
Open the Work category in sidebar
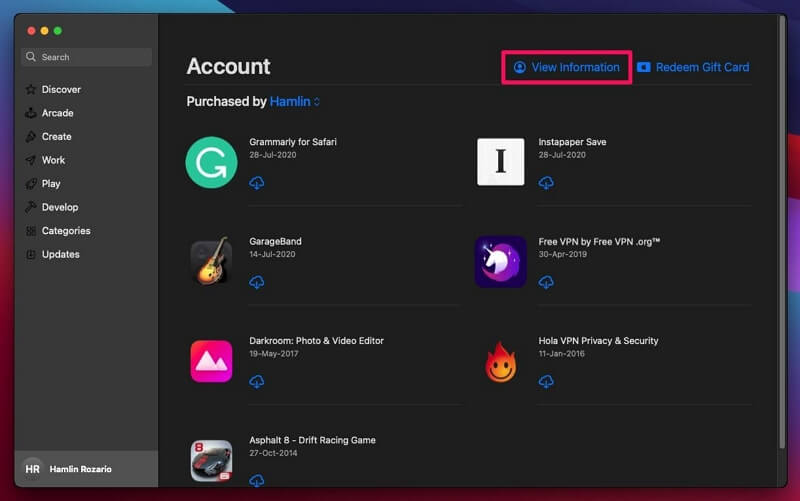[x=53, y=160]
